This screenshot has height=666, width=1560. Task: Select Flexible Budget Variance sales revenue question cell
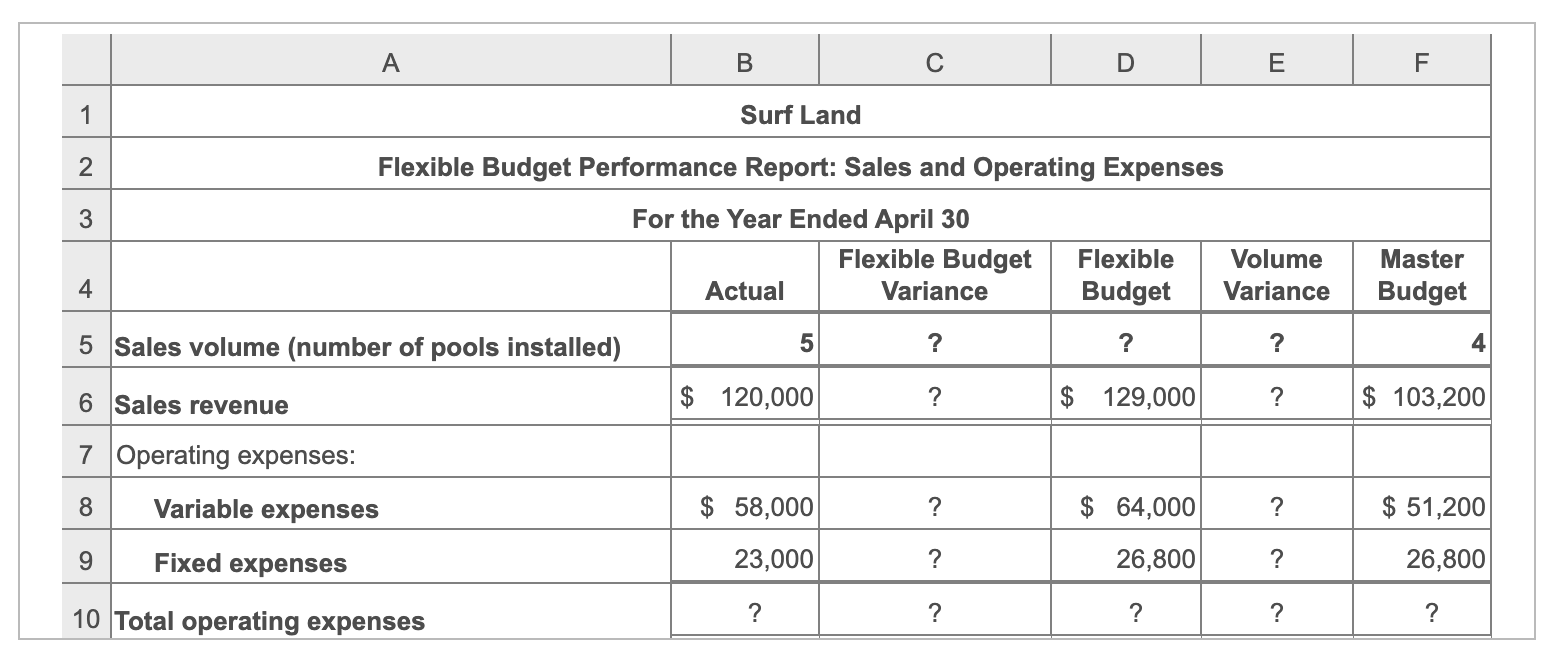click(934, 397)
